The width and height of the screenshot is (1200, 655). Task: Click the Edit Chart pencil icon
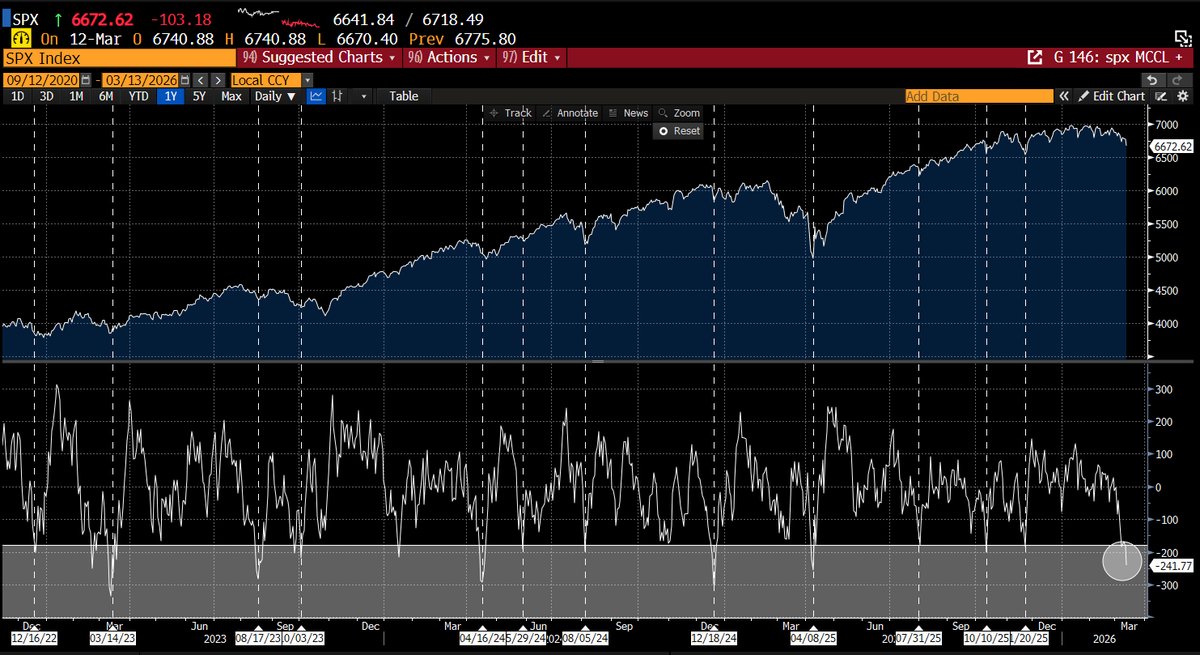1085,96
